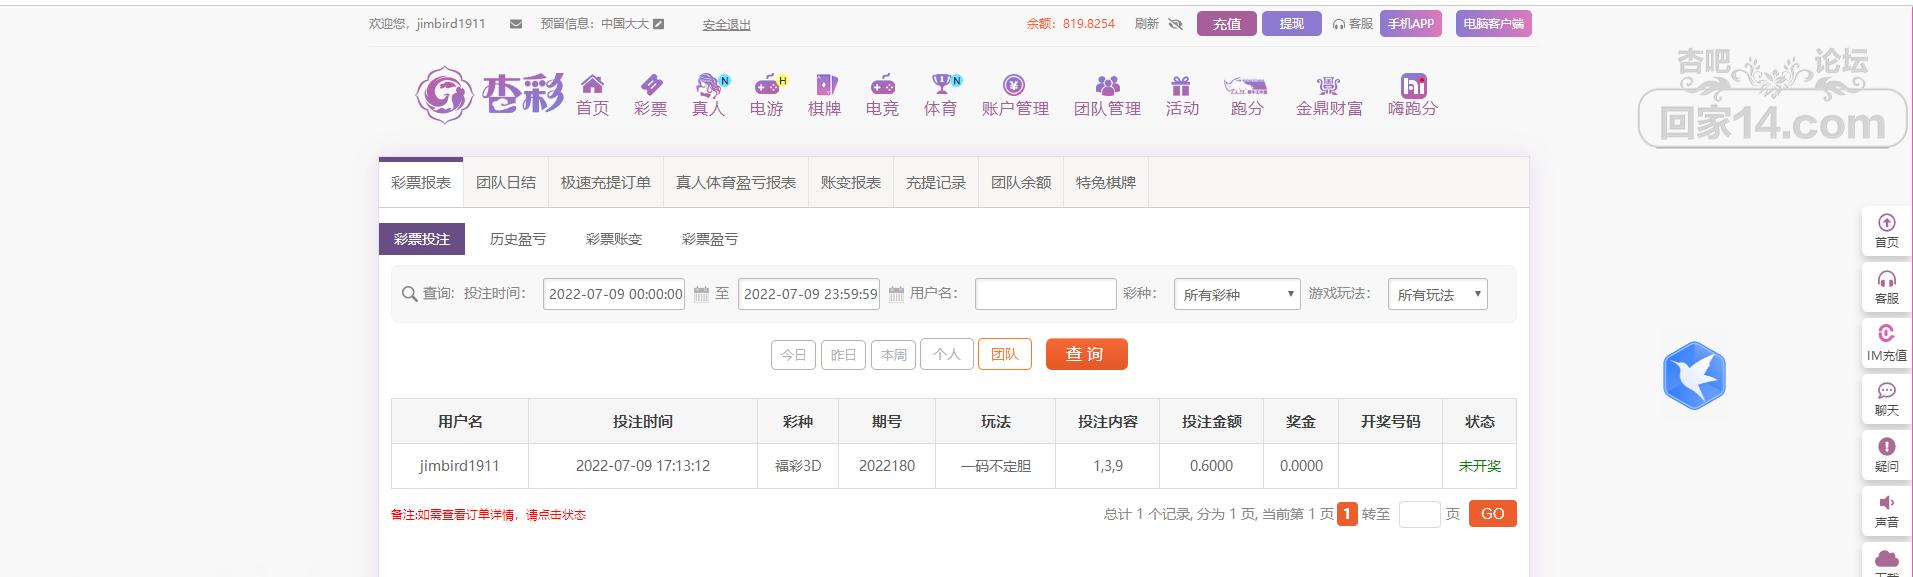Click the 杏彩 site logo

pyautogui.click(x=489, y=95)
